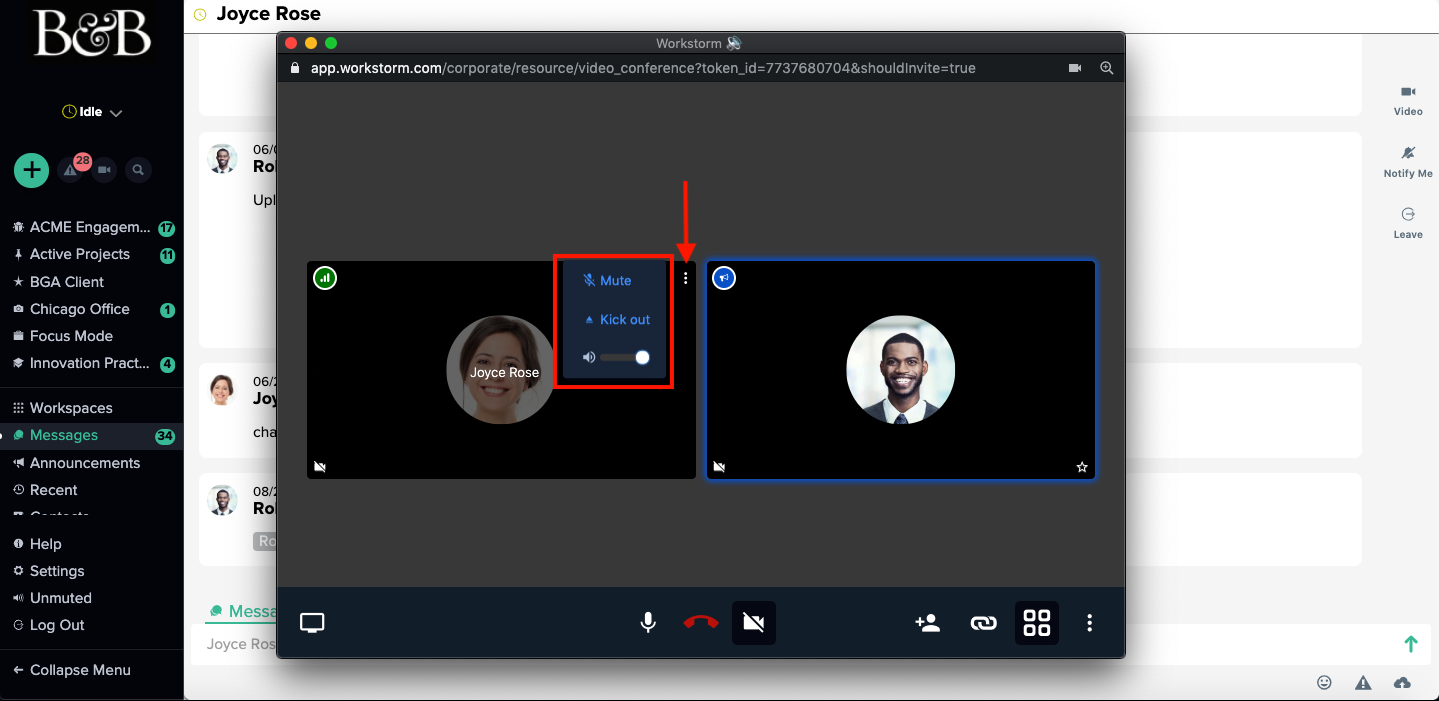Screen dimensions: 1439x701
Task: Show the Recent list
Action: pos(53,490)
